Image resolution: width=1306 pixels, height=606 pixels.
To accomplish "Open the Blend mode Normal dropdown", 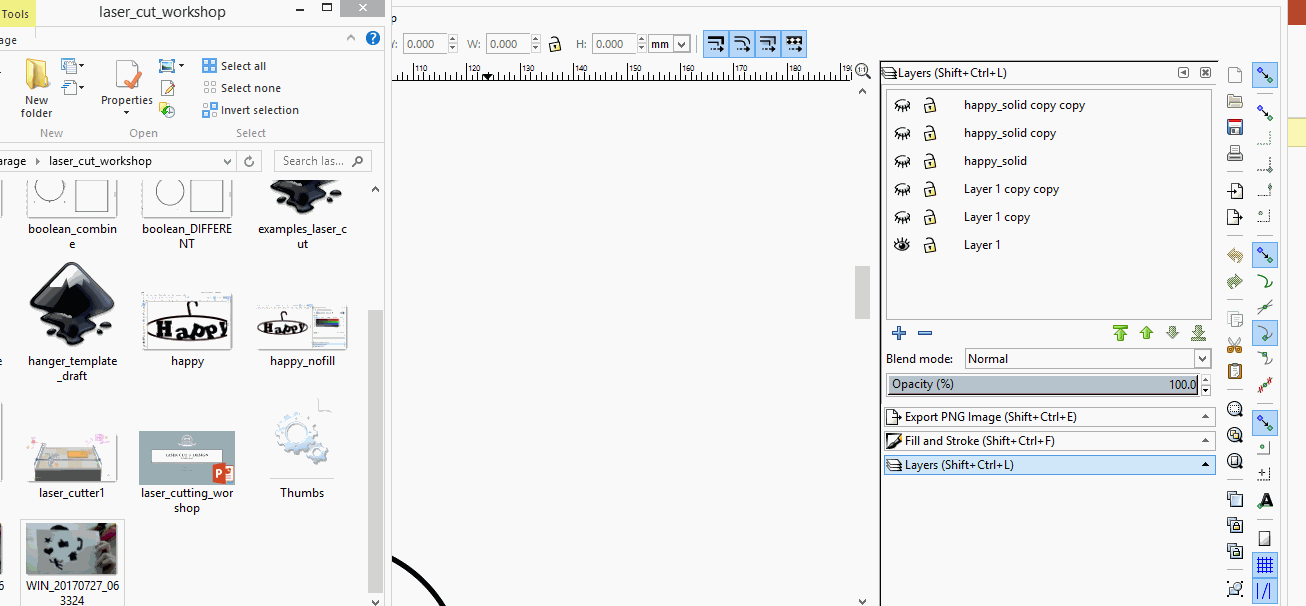I will point(1088,359).
